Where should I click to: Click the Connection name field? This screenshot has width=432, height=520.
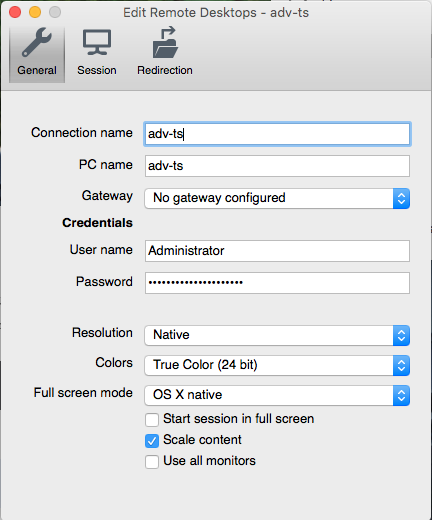(277, 134)
